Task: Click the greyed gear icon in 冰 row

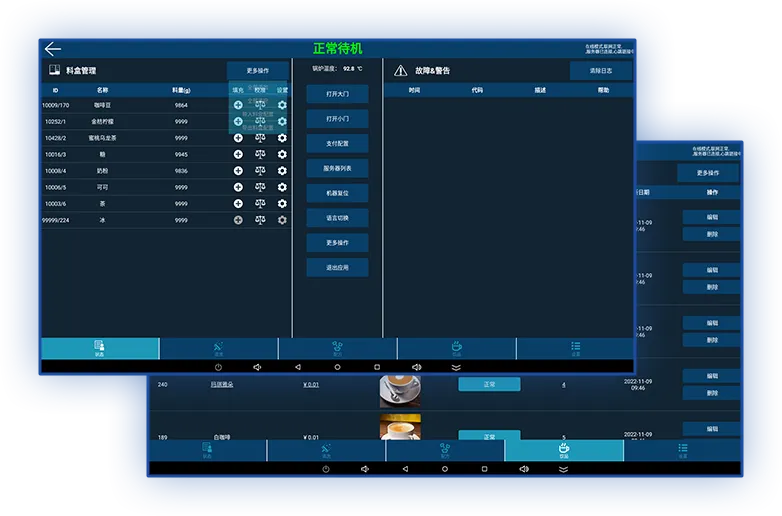Action: 282,220
